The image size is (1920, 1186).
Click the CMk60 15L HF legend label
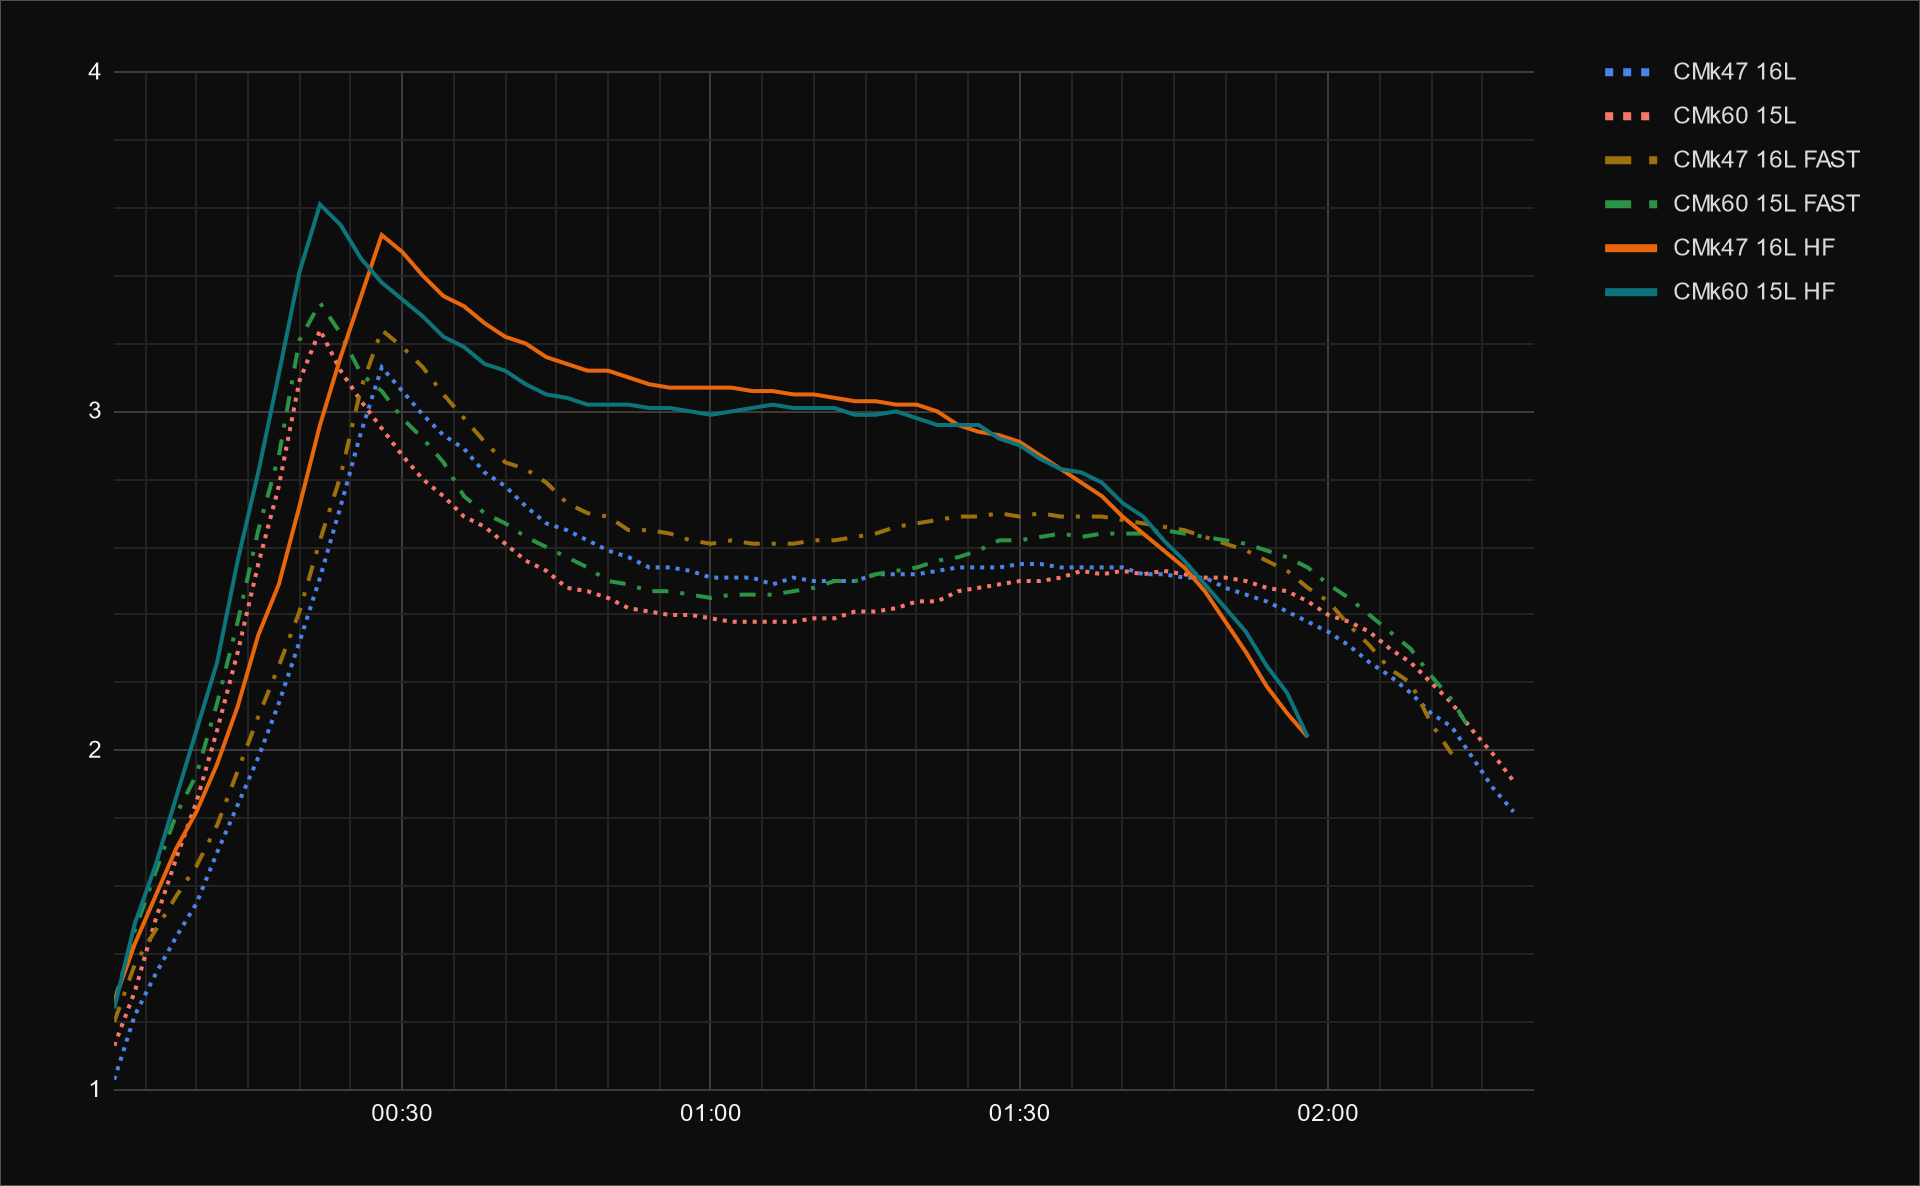(x=1753, y=292)
